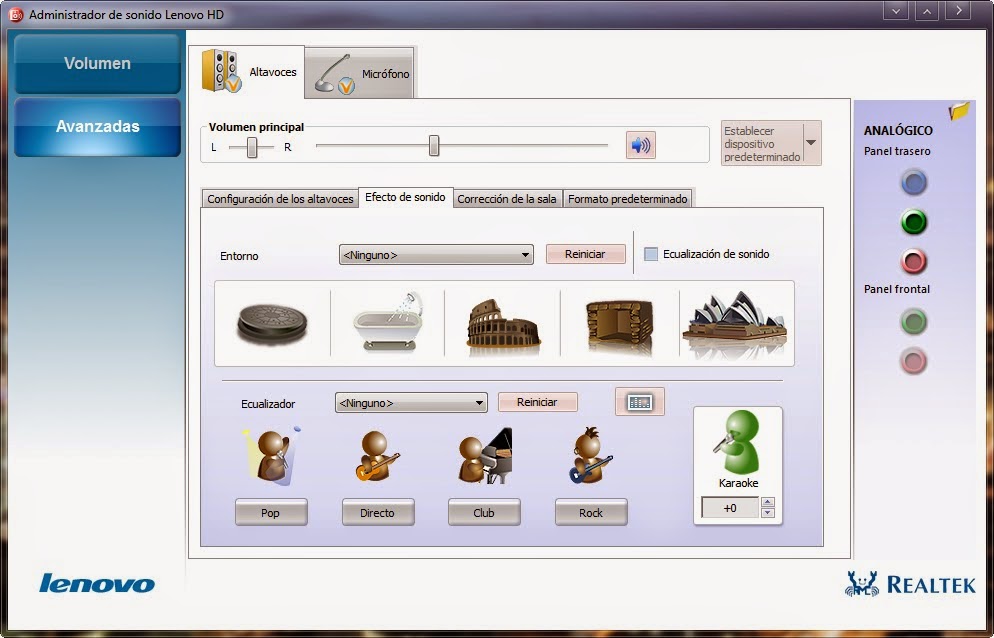Click the title bar app icon
This screenshot has width=994, height=638.
(x=15, y=14)
